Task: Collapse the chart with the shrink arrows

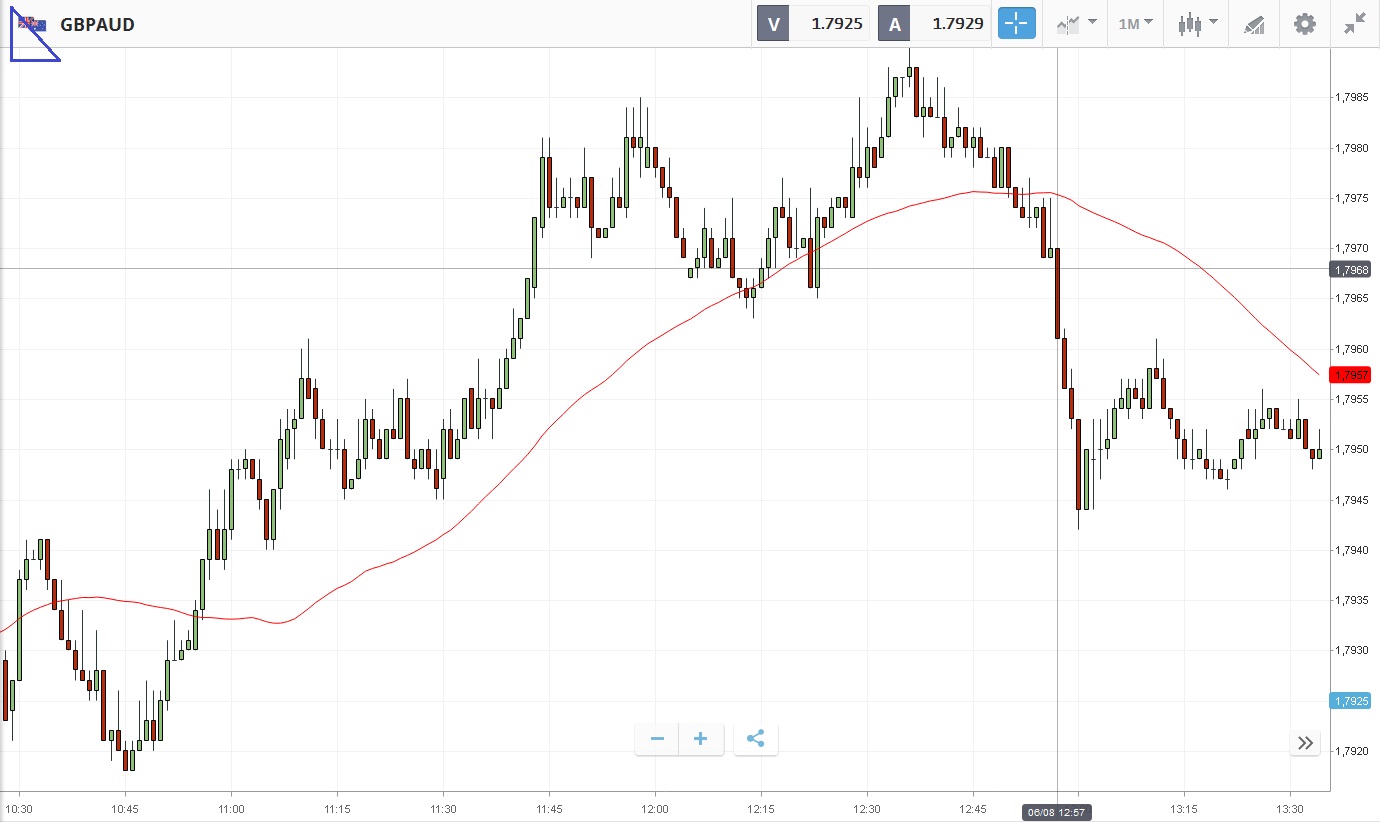Action: pos(1355,24)
